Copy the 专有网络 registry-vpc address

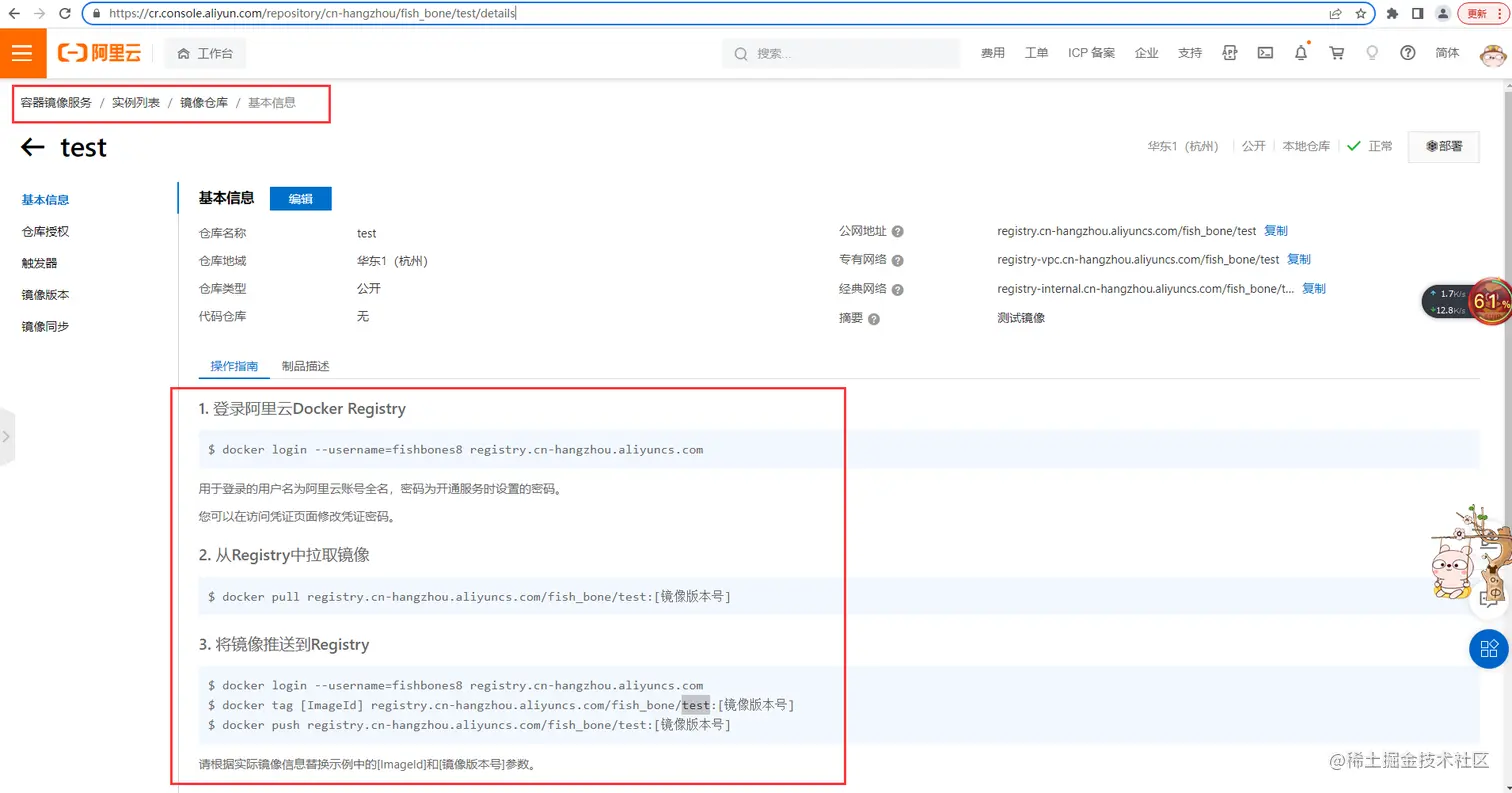click(1299, 259)
